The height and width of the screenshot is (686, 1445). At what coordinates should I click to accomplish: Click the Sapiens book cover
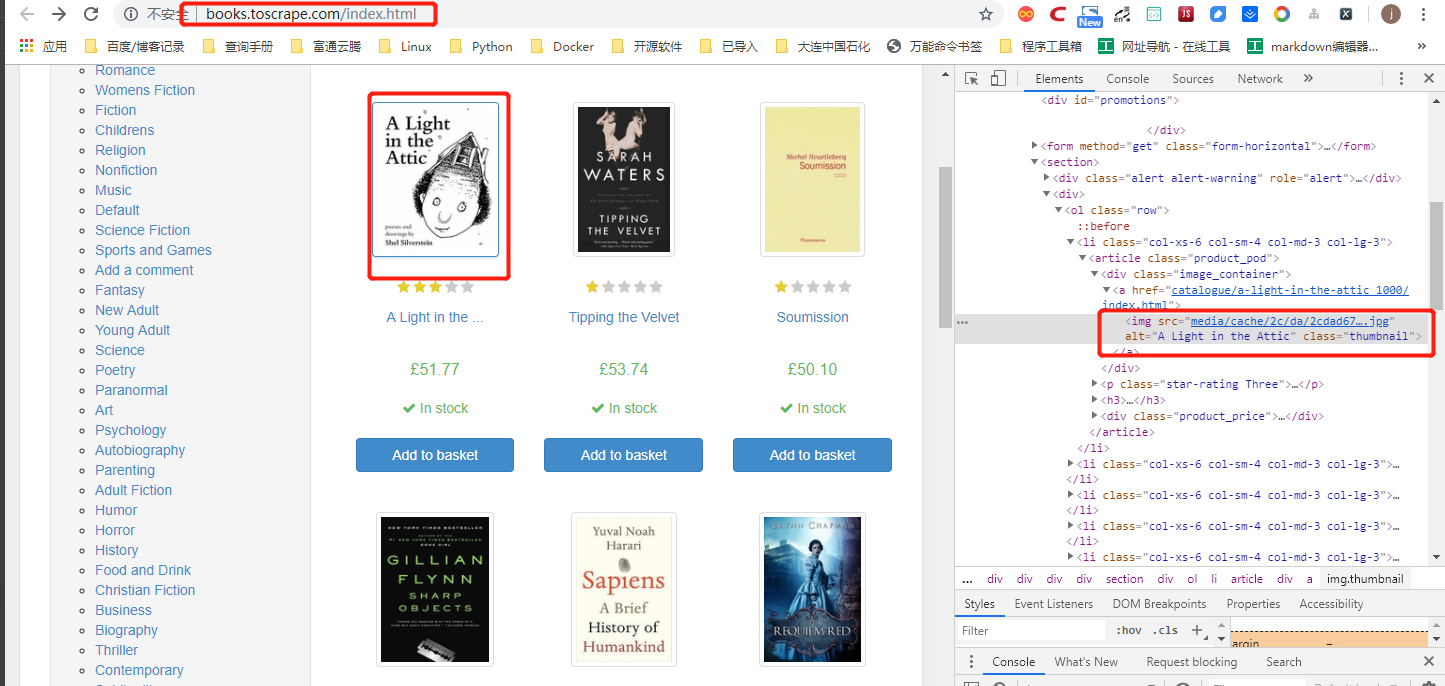coord(624,589)
